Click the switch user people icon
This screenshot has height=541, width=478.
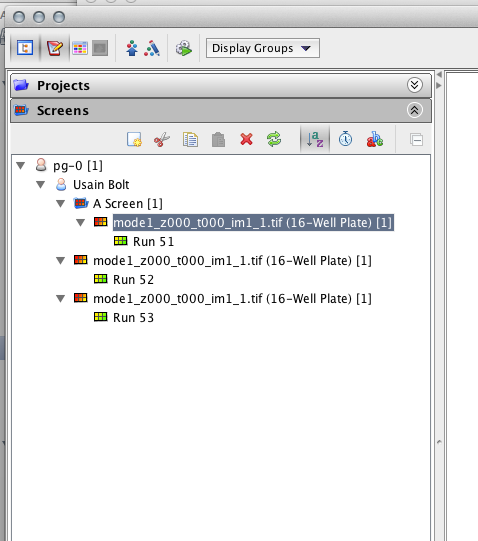click(132, 48)
